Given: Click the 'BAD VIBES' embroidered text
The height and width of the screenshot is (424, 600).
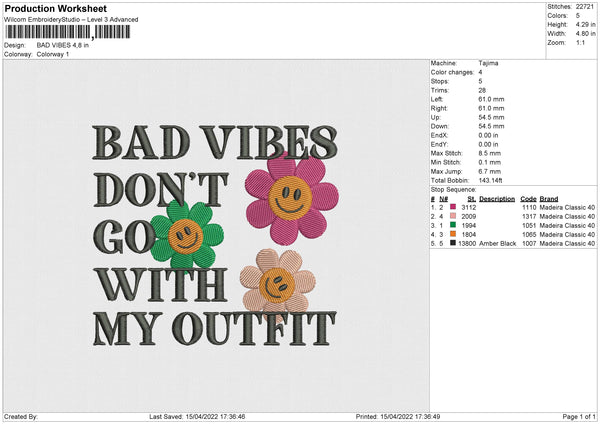Looking at the screenshot, I should click(x=215, y=142).
